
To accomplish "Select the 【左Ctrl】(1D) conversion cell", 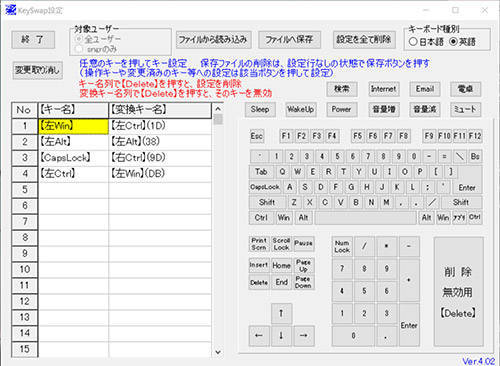I will pyautogui.click(x=160, y=126).
